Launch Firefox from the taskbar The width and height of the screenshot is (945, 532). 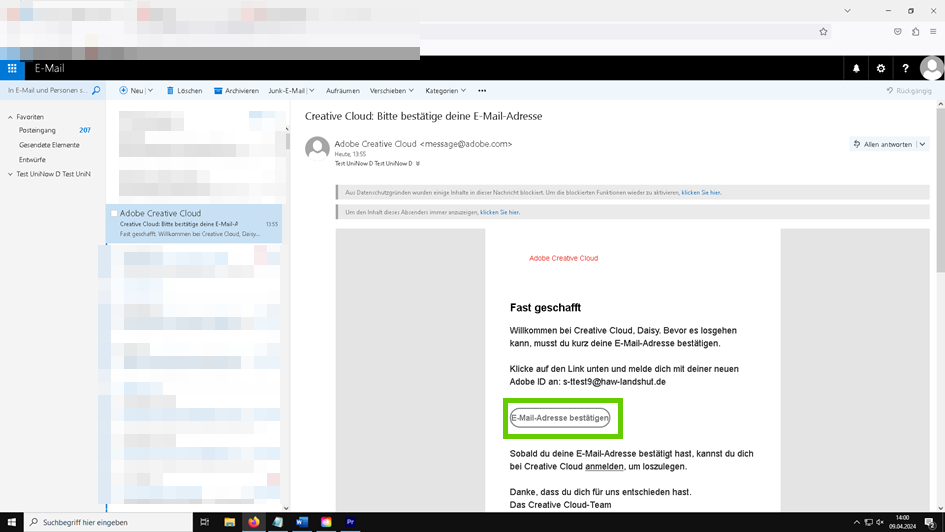click(x=253, y=522)
